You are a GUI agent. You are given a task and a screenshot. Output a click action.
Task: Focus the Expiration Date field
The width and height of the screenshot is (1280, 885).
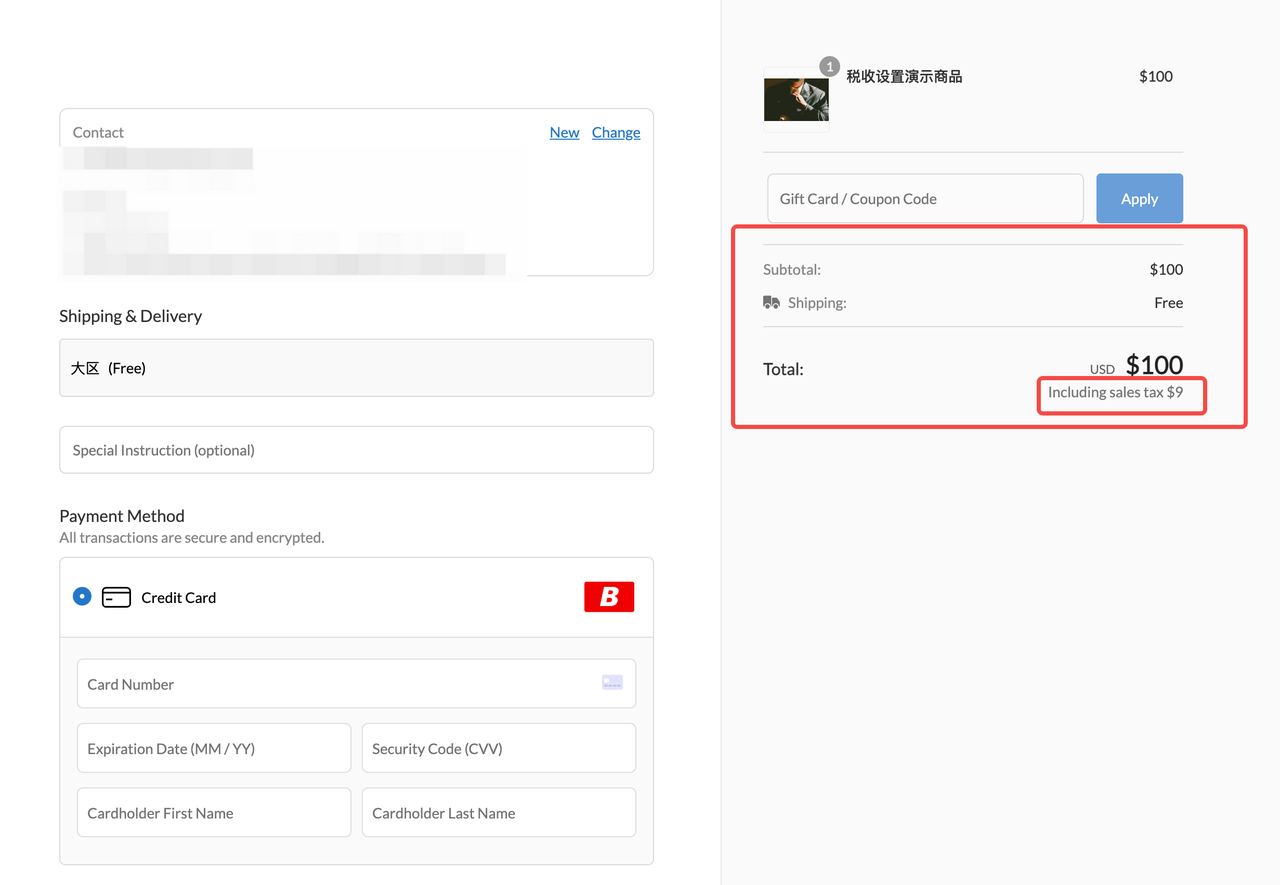214,748
